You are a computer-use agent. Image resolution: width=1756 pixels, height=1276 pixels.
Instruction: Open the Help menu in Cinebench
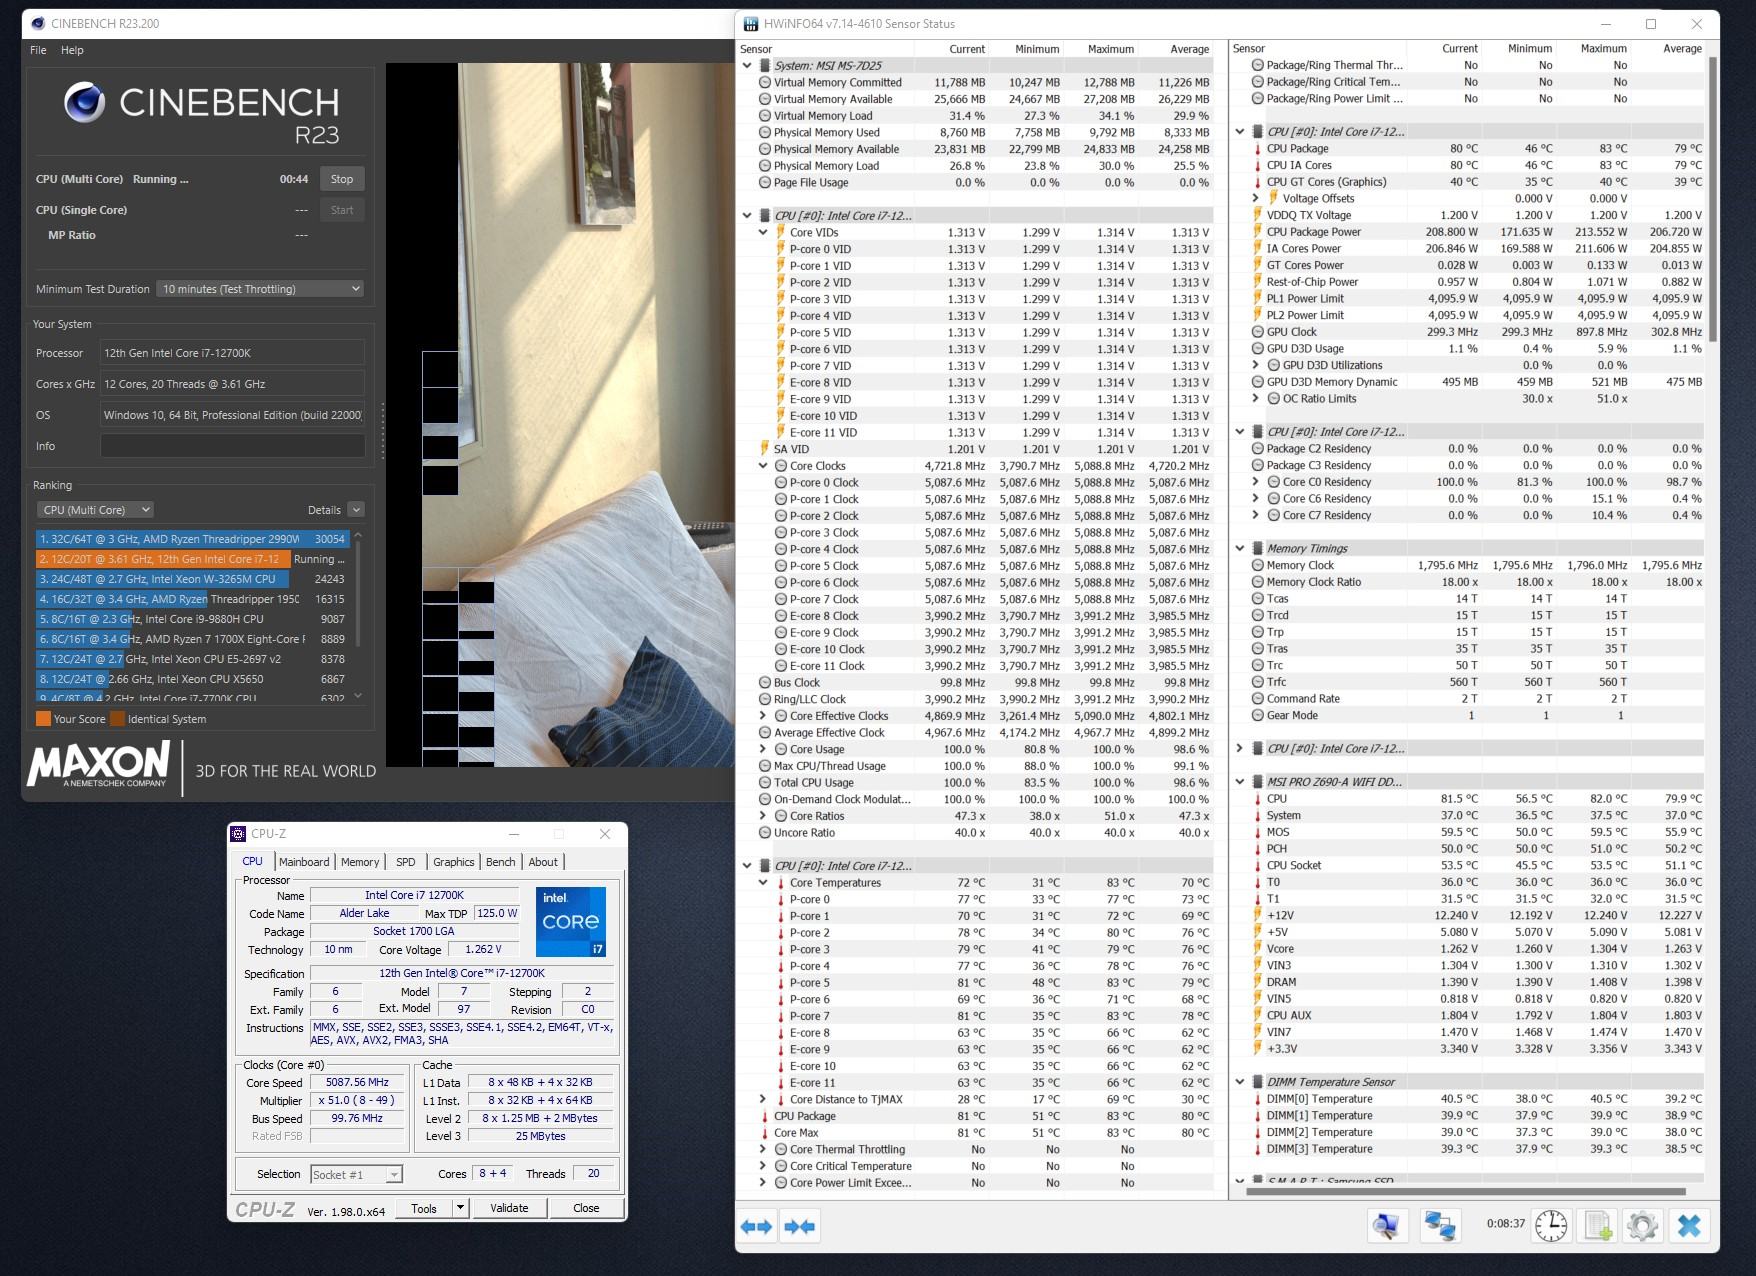(72, 50)
